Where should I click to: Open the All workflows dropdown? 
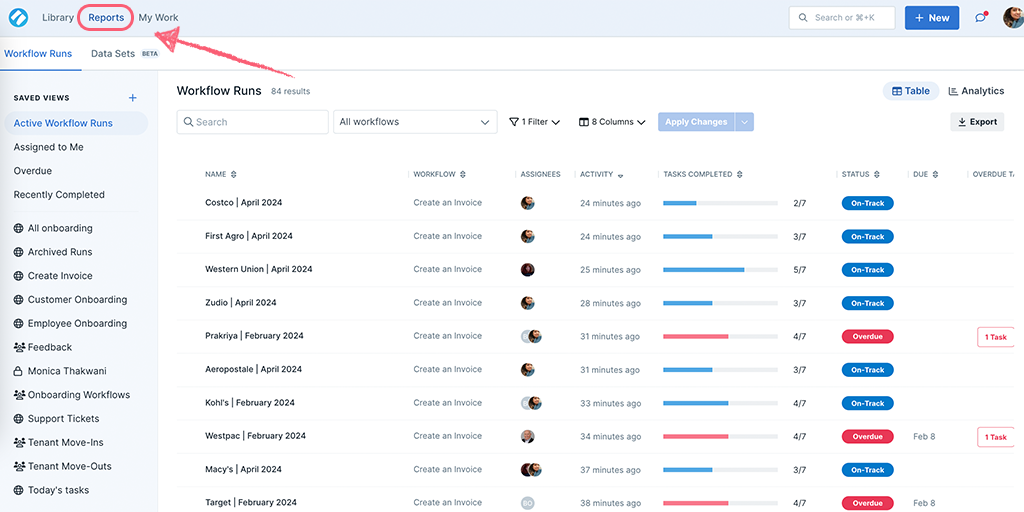415,122
